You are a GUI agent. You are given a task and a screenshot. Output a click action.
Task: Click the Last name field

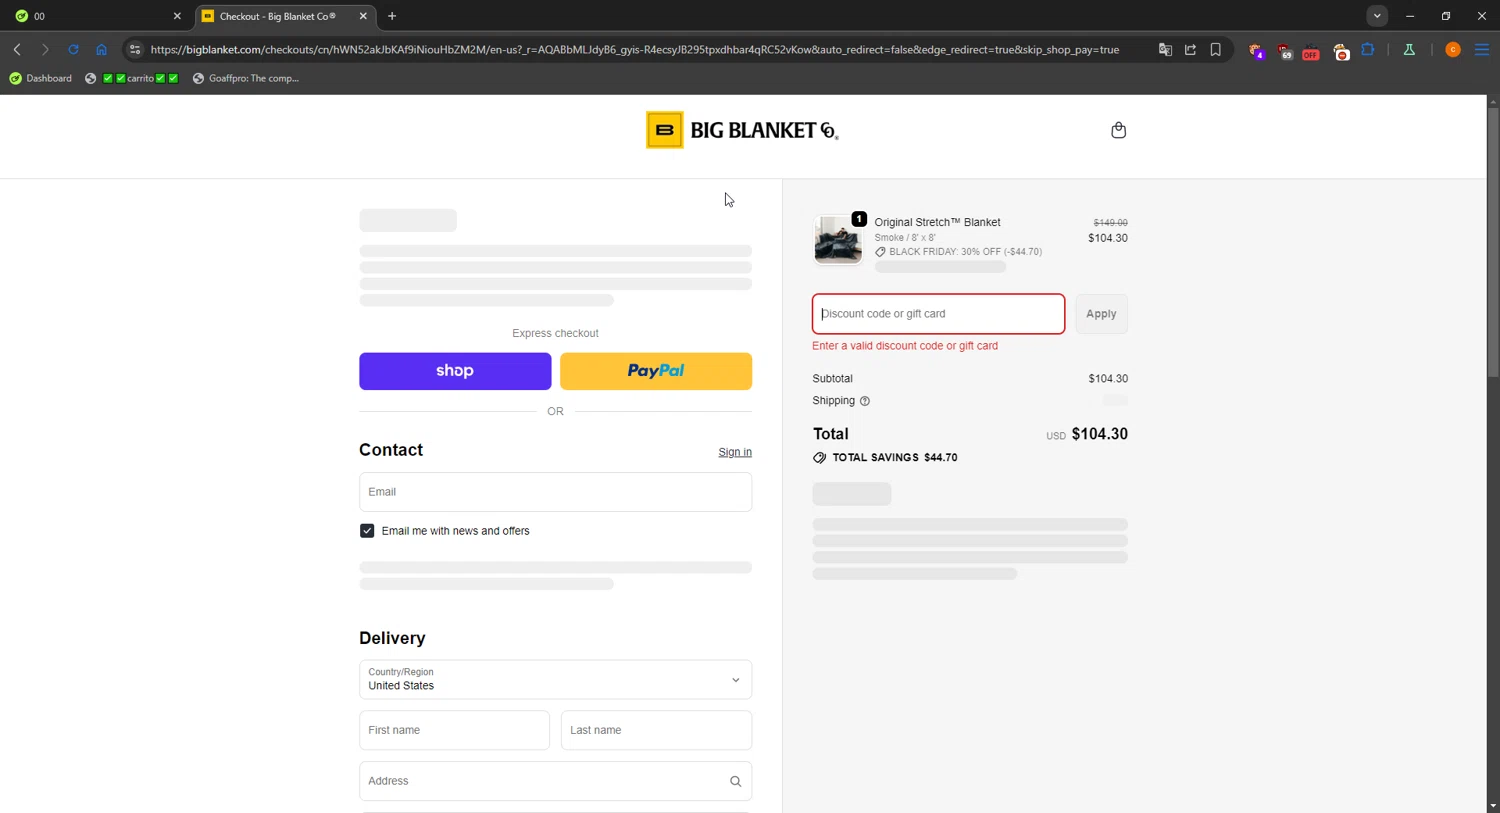(656, 730)
